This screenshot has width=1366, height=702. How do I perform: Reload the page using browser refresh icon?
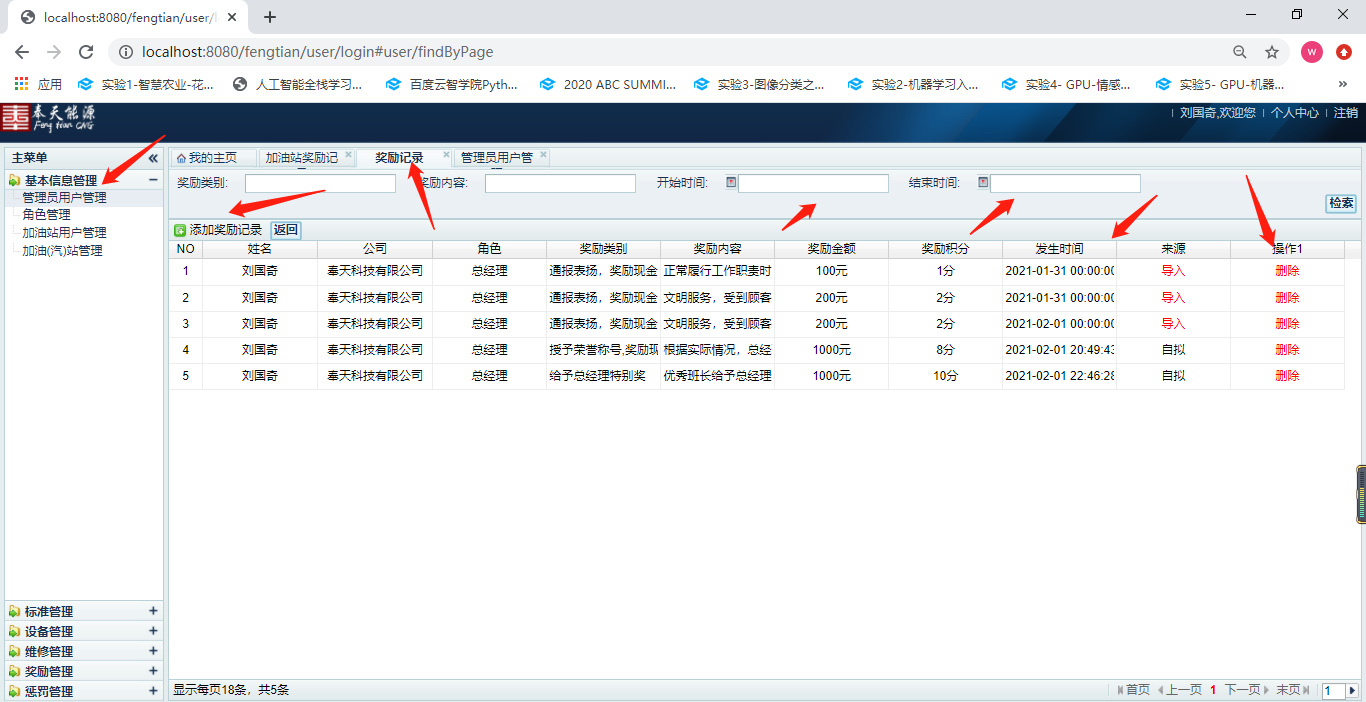point(86,52)
